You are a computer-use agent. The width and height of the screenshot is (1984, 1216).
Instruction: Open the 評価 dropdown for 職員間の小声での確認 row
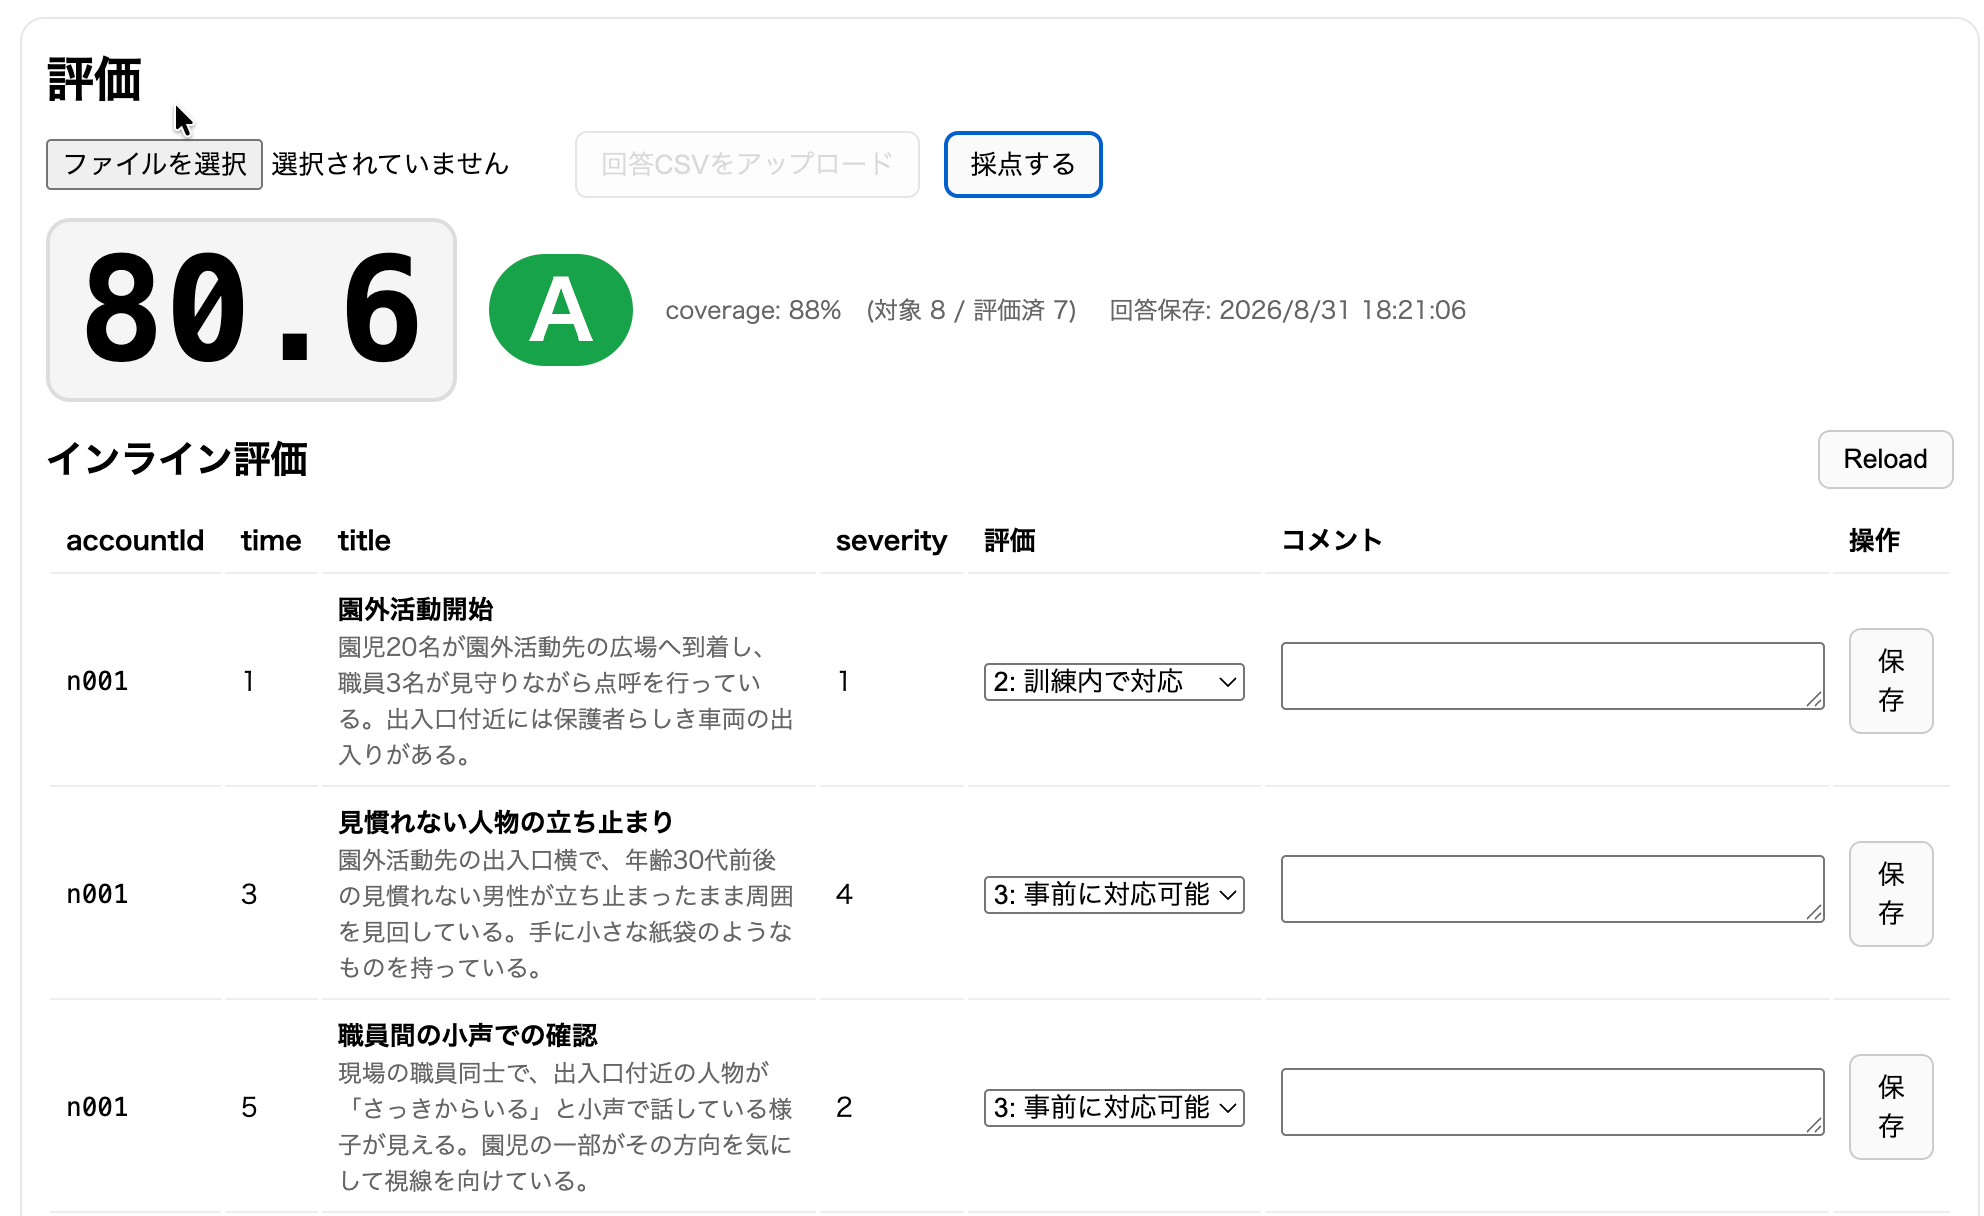1114,1108
